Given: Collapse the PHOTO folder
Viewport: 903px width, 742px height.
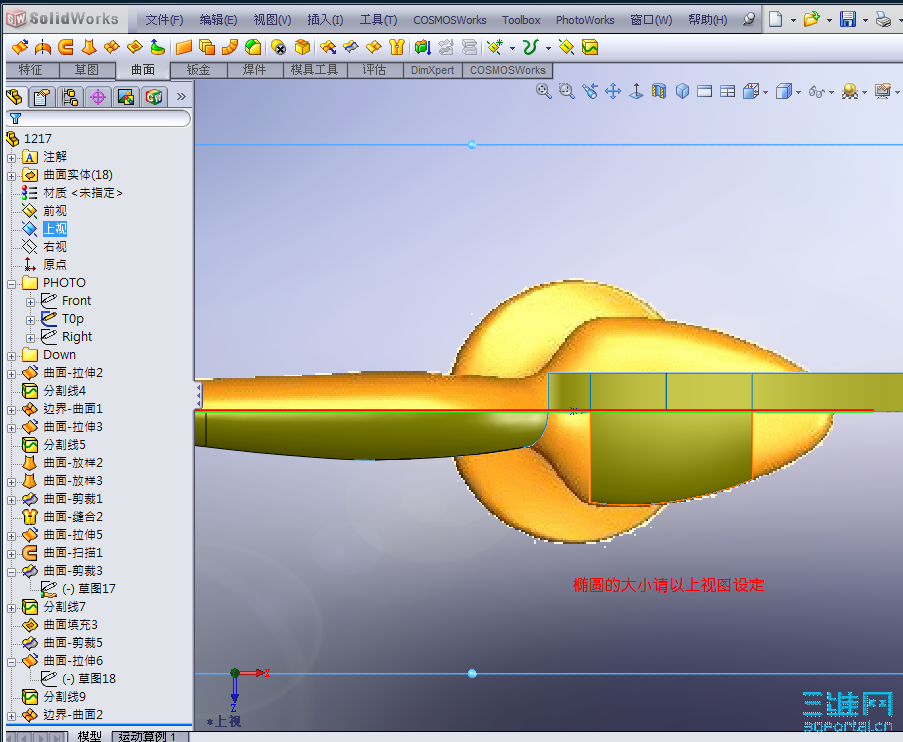Looking at the screenshot, I should 12,284.
